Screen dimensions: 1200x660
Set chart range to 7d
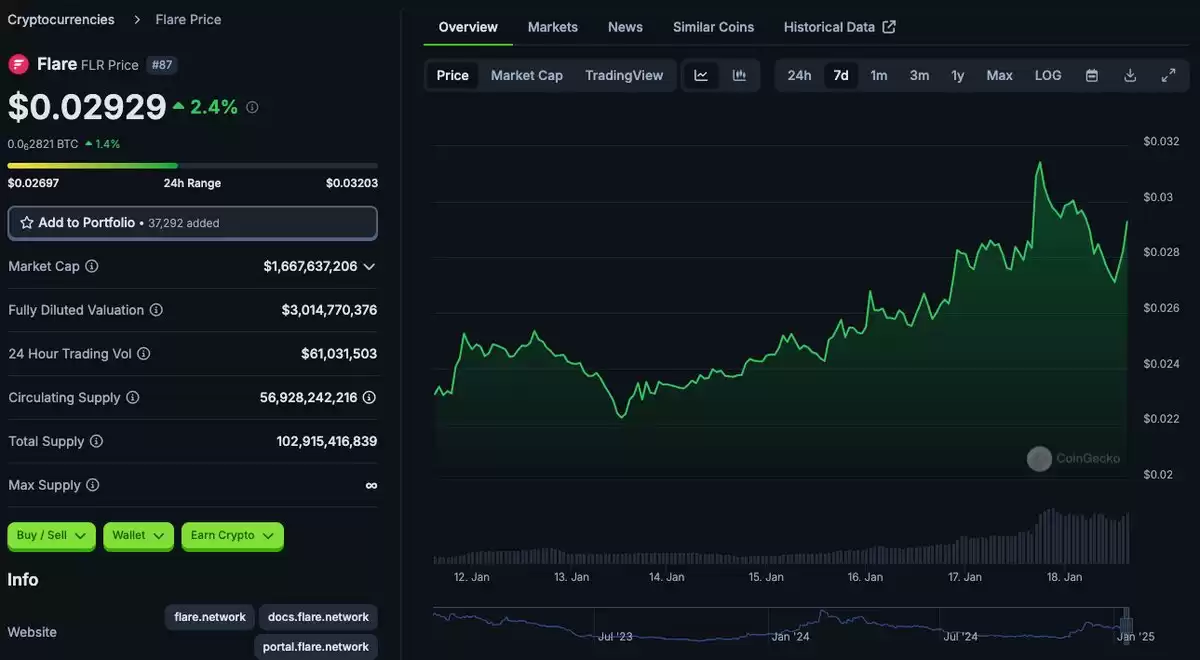841,75
